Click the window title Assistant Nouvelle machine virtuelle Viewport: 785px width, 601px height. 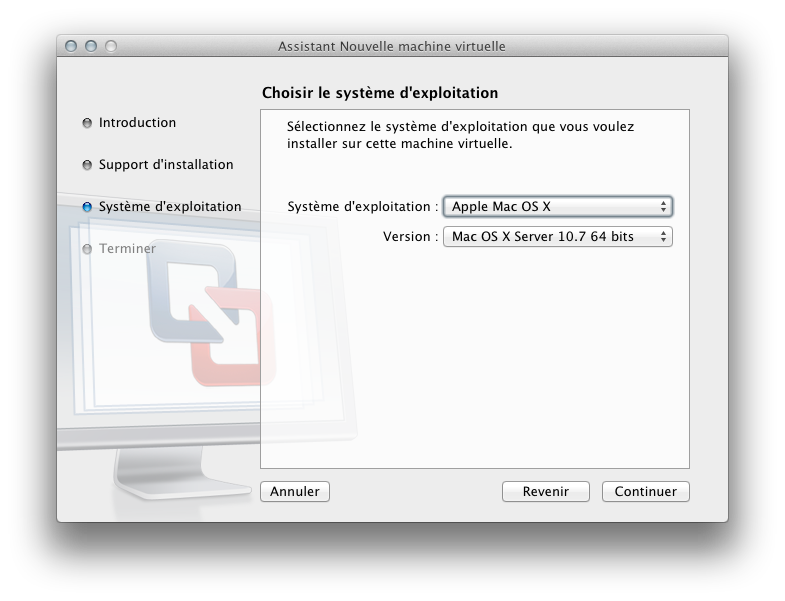tap(391, 47)
